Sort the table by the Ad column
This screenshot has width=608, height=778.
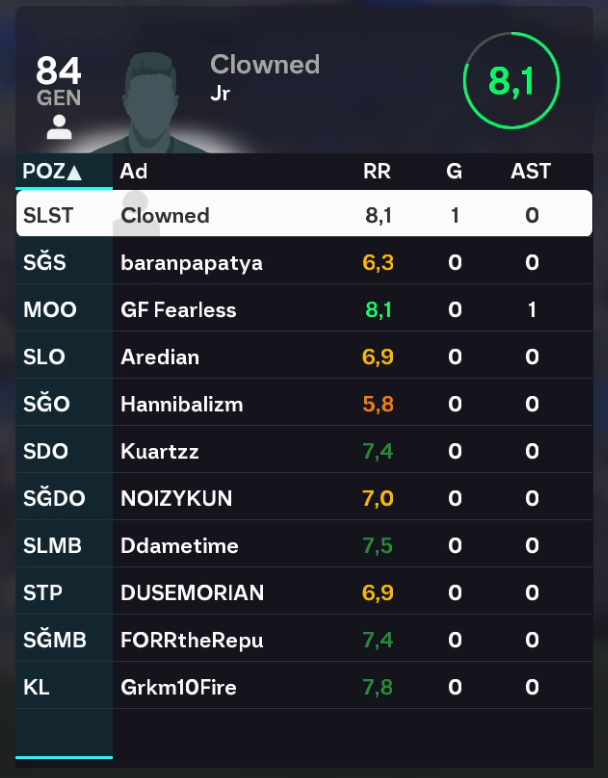133,171
